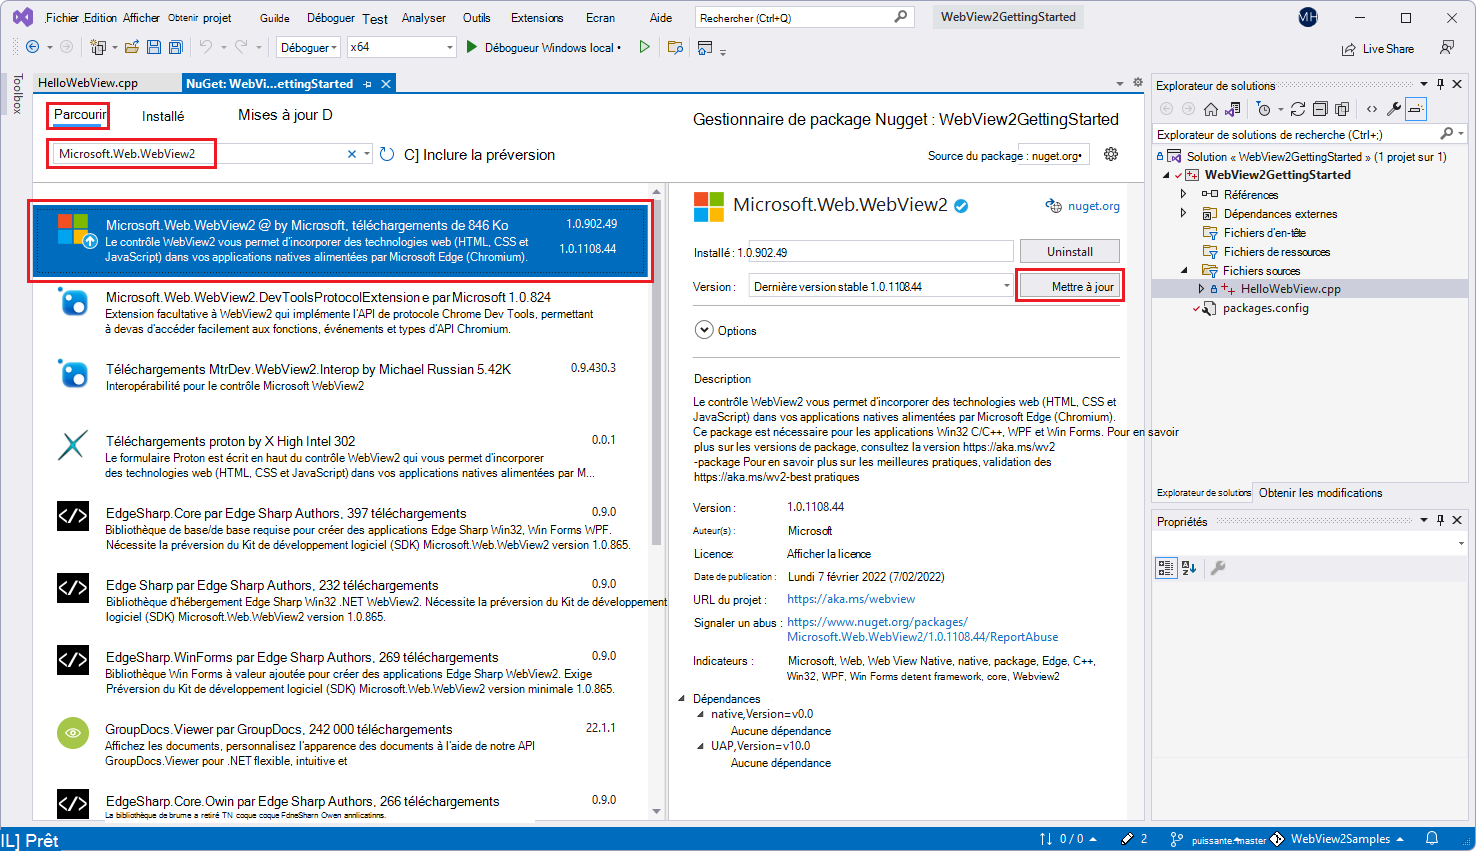Image resolution: width=1476 pixels, height=851 pixels.
Task: Click the Mettre à jour button
Action: click(1069, 286)
